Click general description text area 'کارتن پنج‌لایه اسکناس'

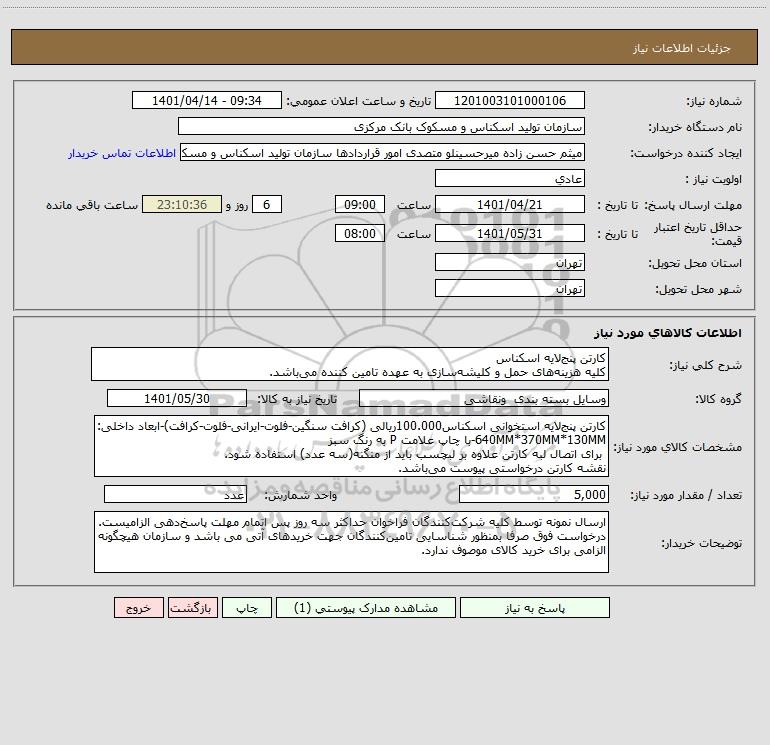350,364
